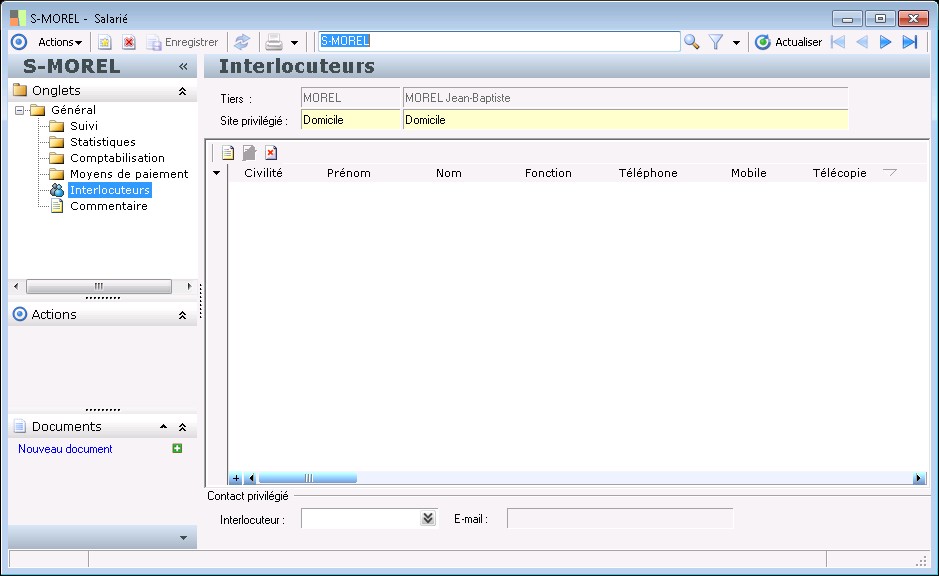The width and height of the screenshot is (939, 576).
Task: Click the Site privilégié Domicile description field
Action: [x=626, y=120]
